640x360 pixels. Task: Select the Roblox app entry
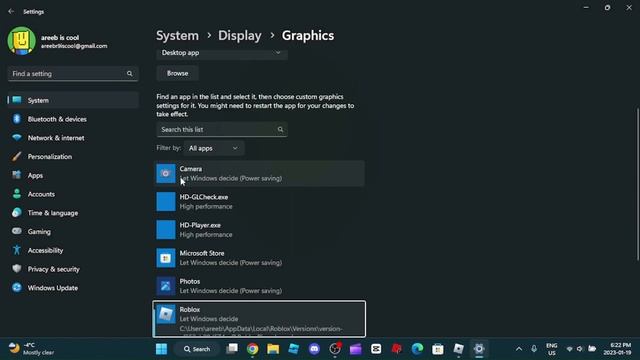tap(259, 319)
